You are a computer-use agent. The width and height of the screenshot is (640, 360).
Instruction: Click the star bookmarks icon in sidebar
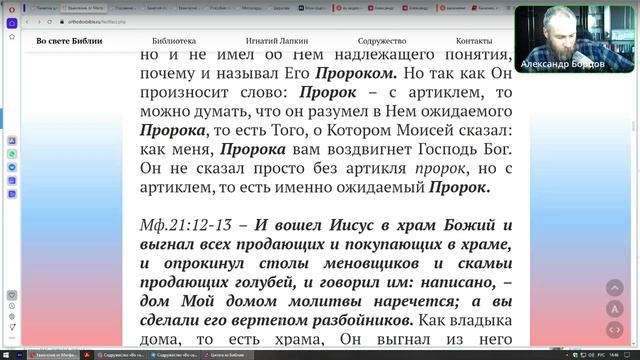pos(12,37)
